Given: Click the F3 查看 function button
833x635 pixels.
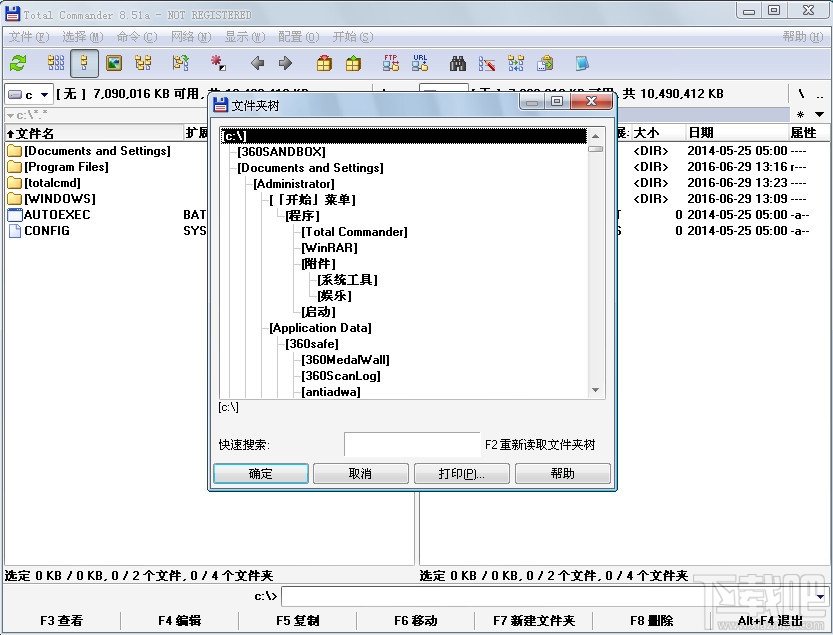Looking at the screenshot, I should point(62,620).
